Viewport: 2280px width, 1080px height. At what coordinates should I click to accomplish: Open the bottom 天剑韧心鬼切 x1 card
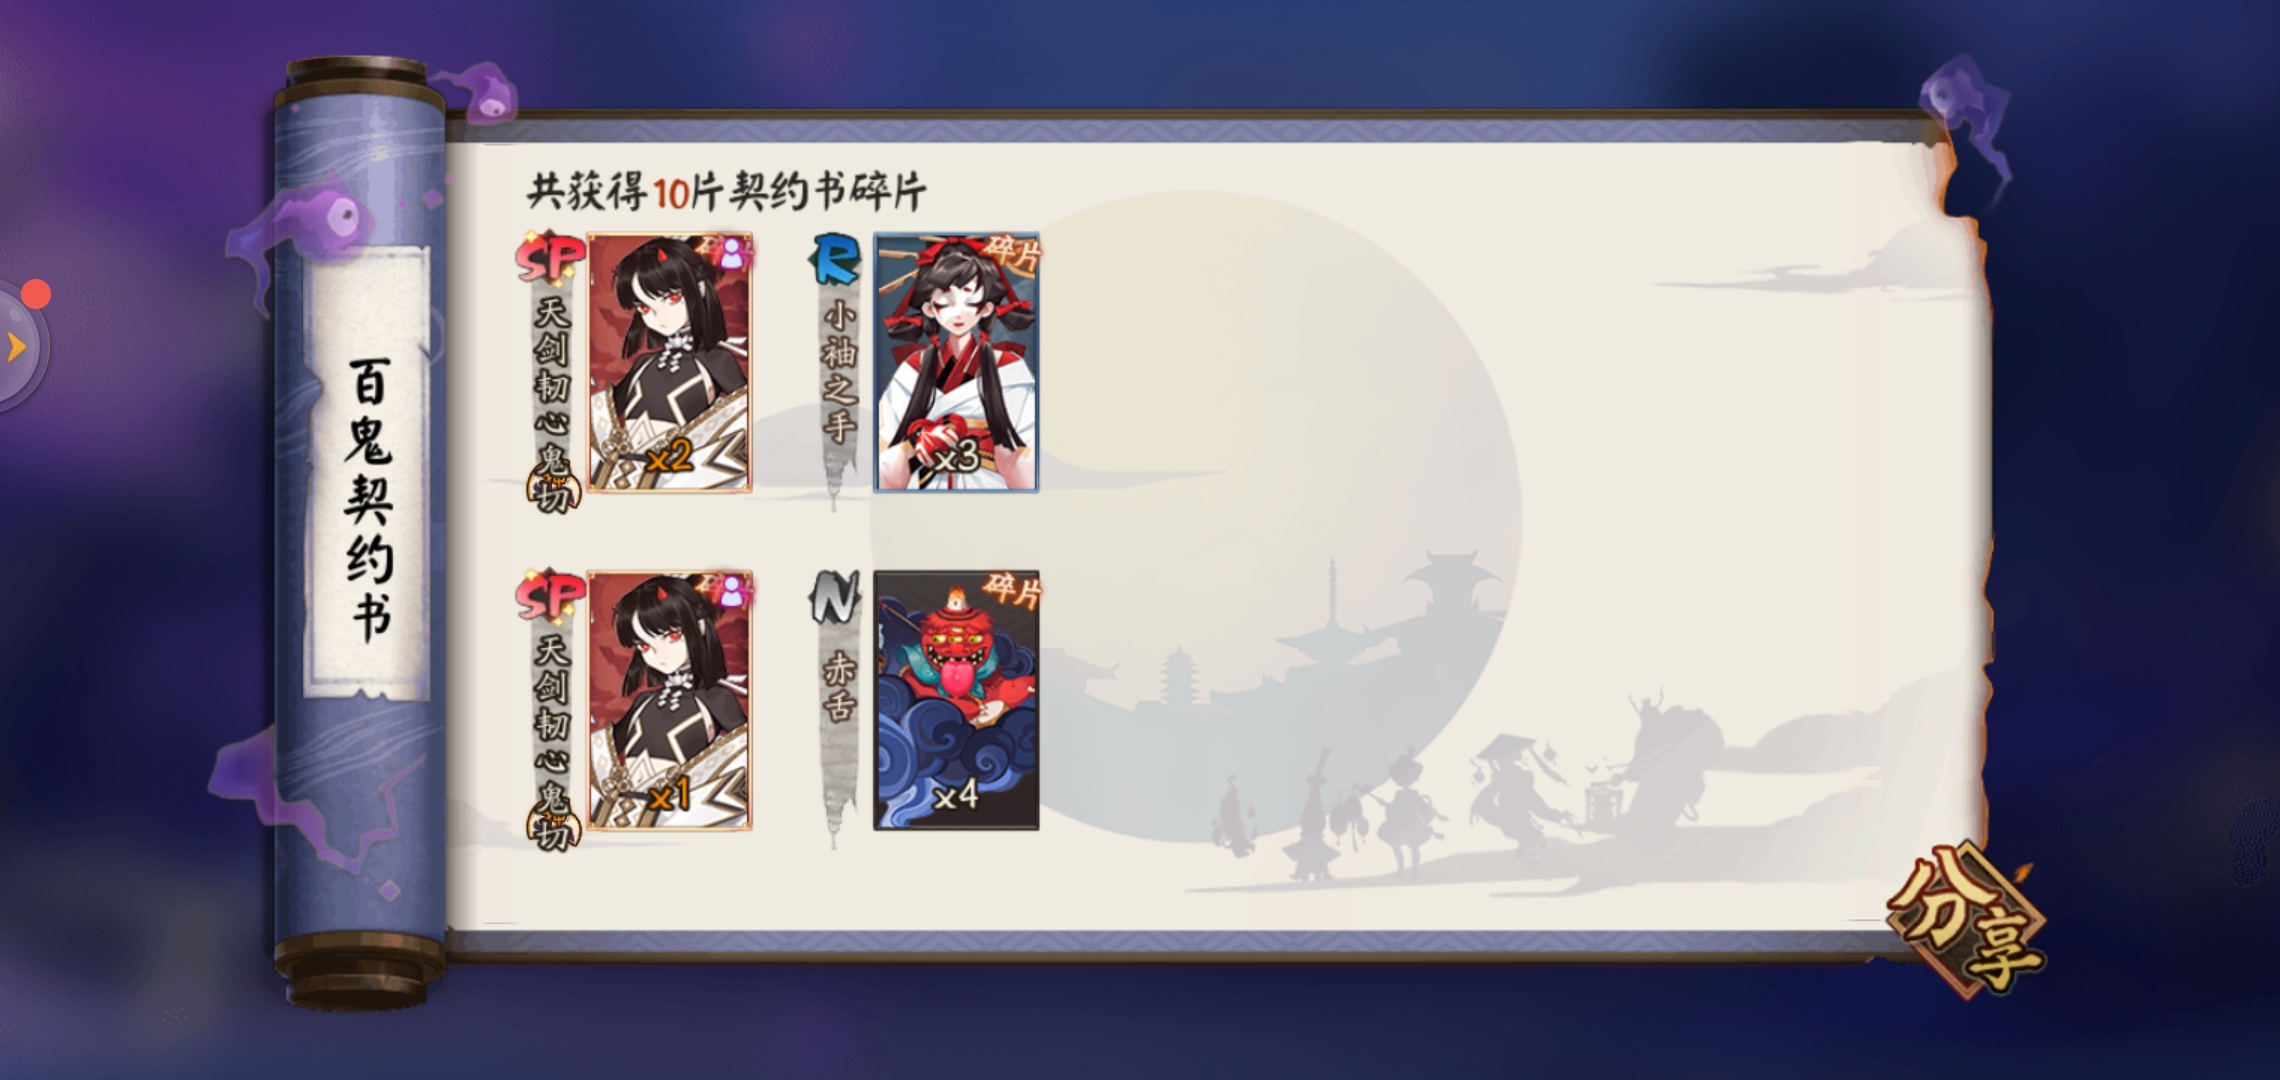pos(669,700)
